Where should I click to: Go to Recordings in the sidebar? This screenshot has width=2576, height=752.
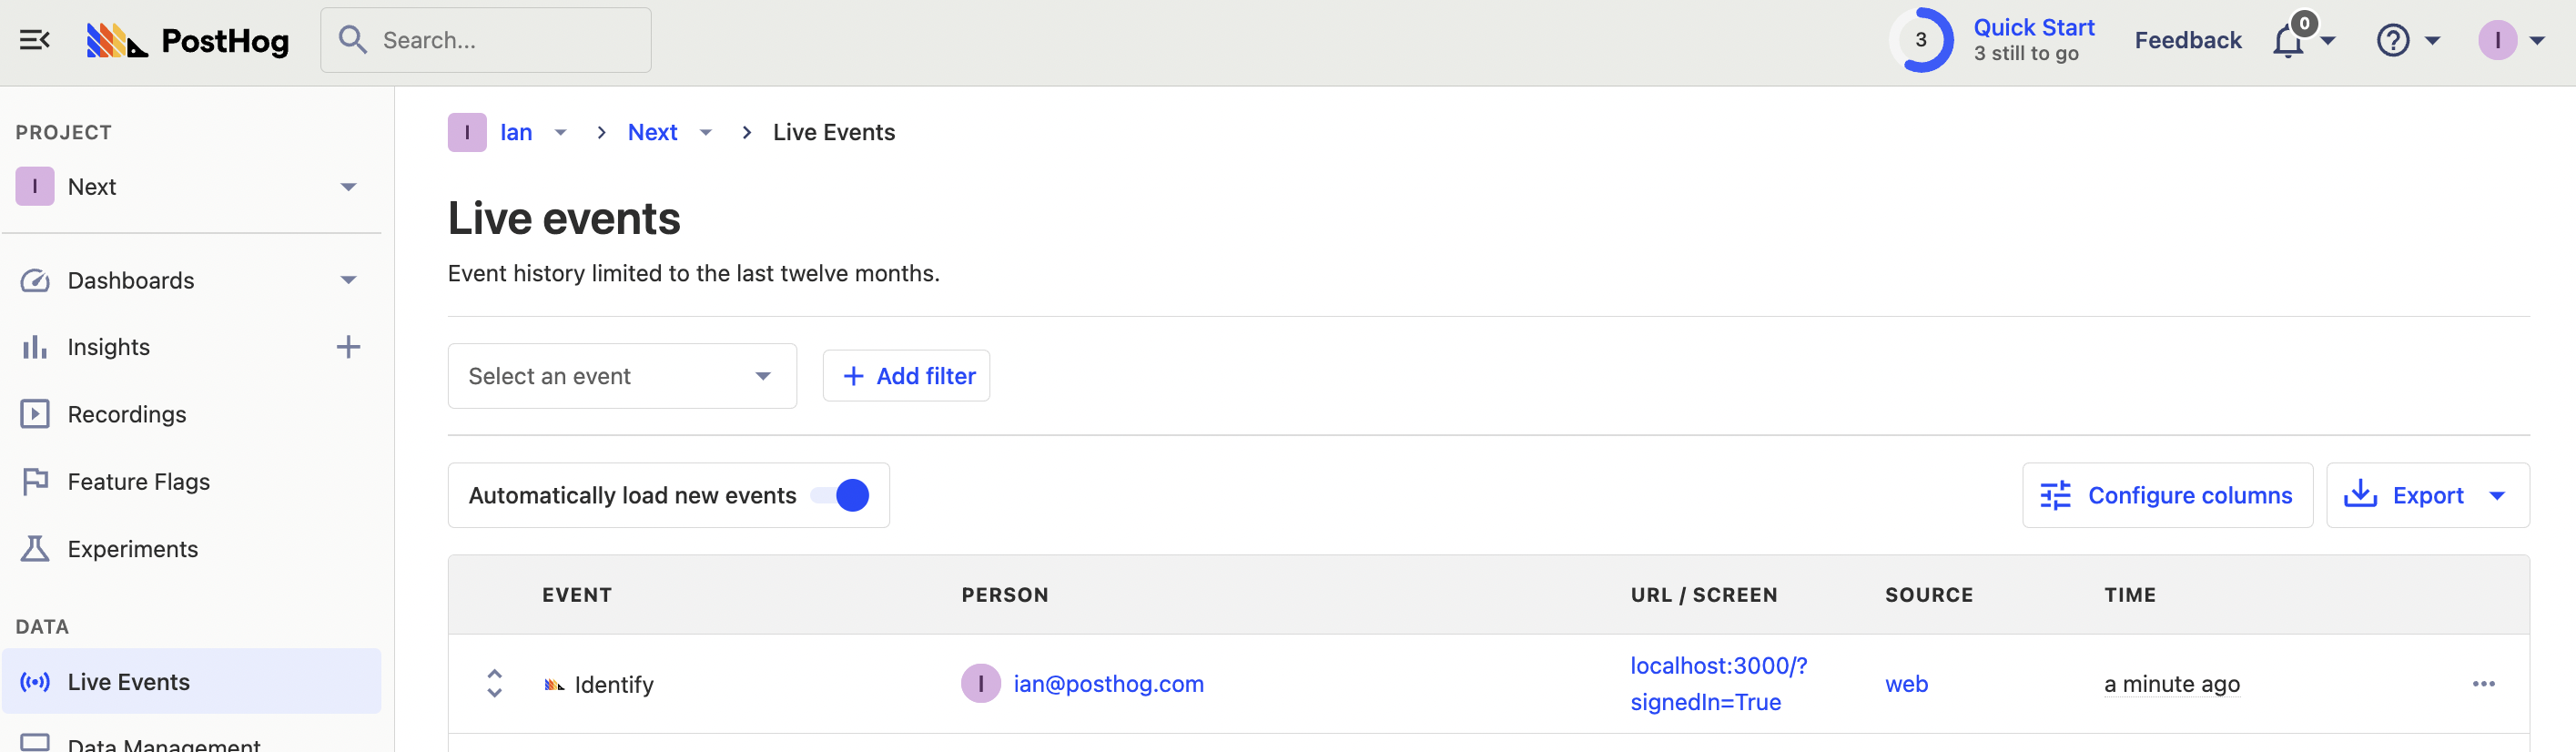[x=126, y=414]
